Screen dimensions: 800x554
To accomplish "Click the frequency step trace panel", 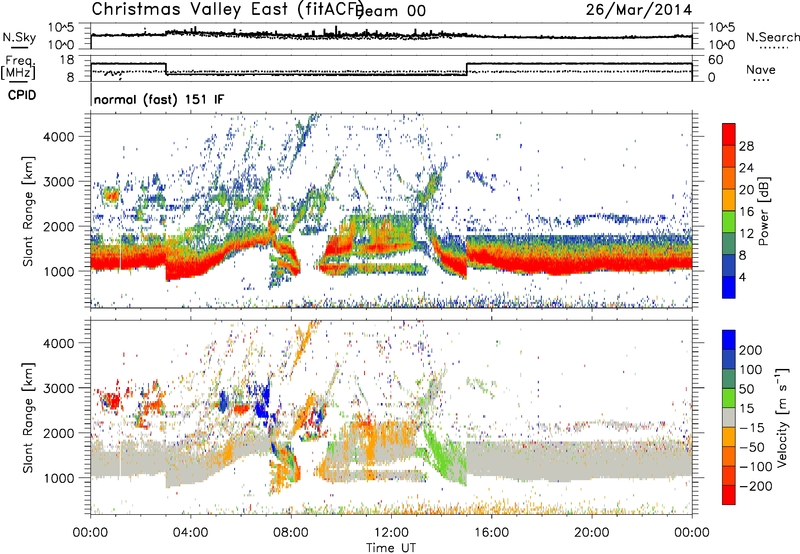I will pyautogui.click(x=391, y=68).
